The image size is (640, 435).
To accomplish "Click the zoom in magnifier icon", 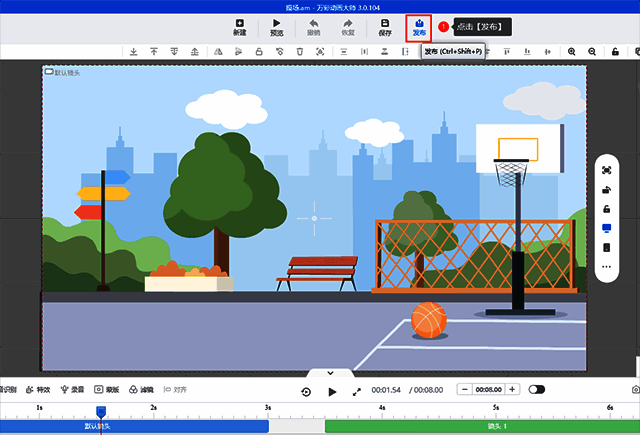I will [x=572, y=51].
